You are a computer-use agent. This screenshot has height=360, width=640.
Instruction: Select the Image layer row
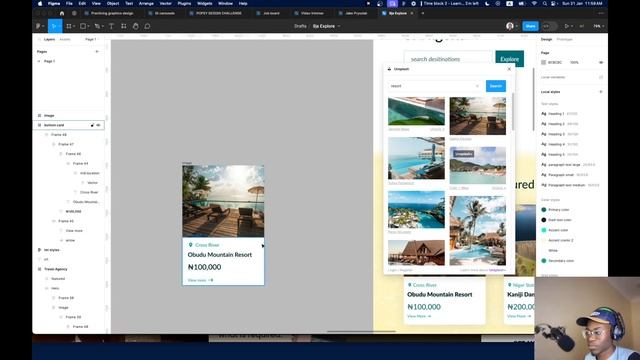pos(69,116)
